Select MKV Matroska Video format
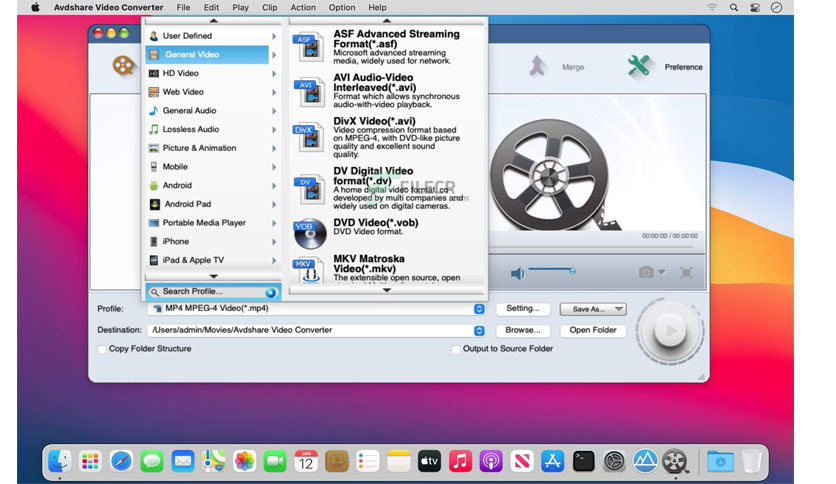 coord(387,269)
